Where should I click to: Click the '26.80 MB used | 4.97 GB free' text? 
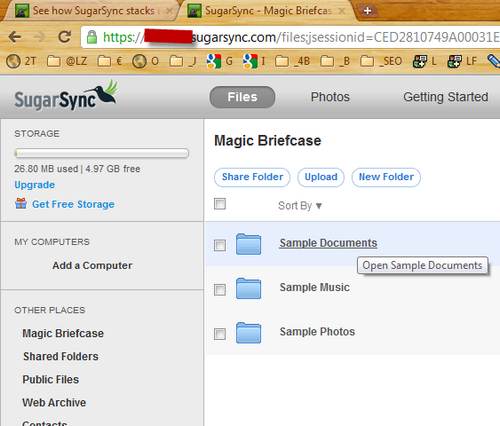tap(77, 169)
